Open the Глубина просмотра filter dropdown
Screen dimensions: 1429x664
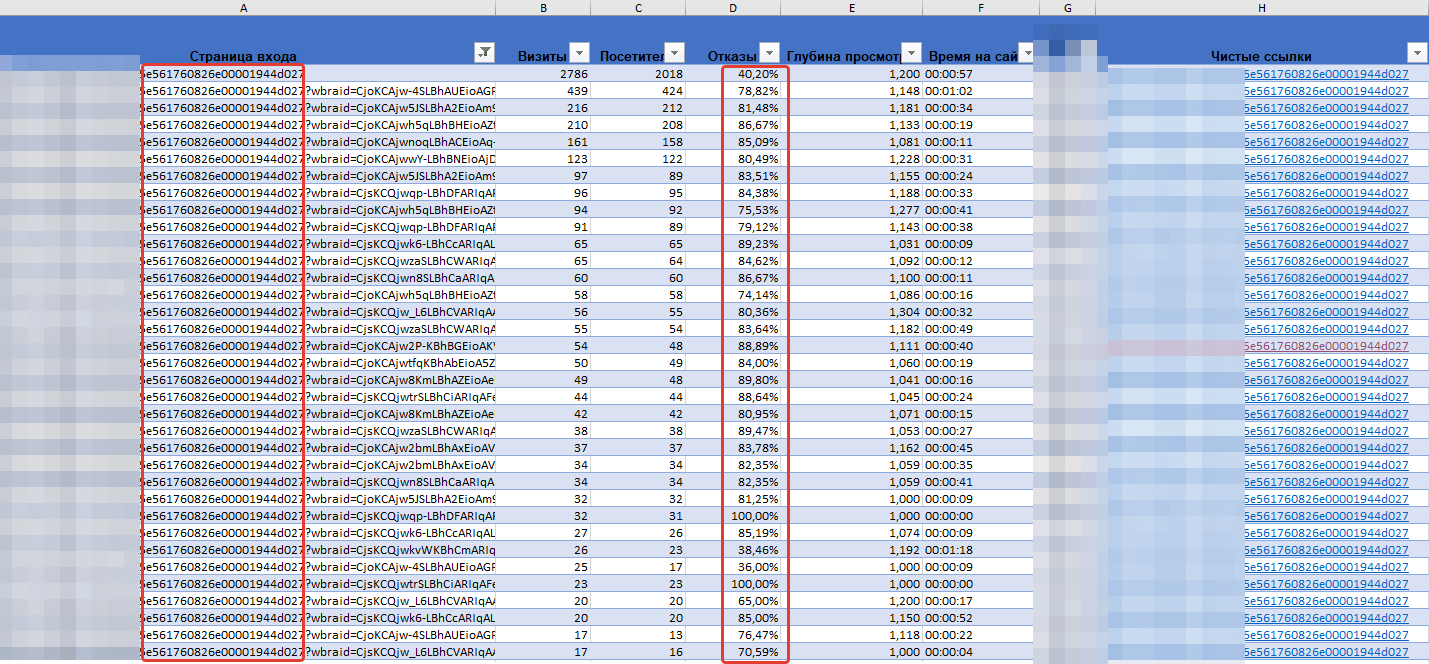point(911,53)
